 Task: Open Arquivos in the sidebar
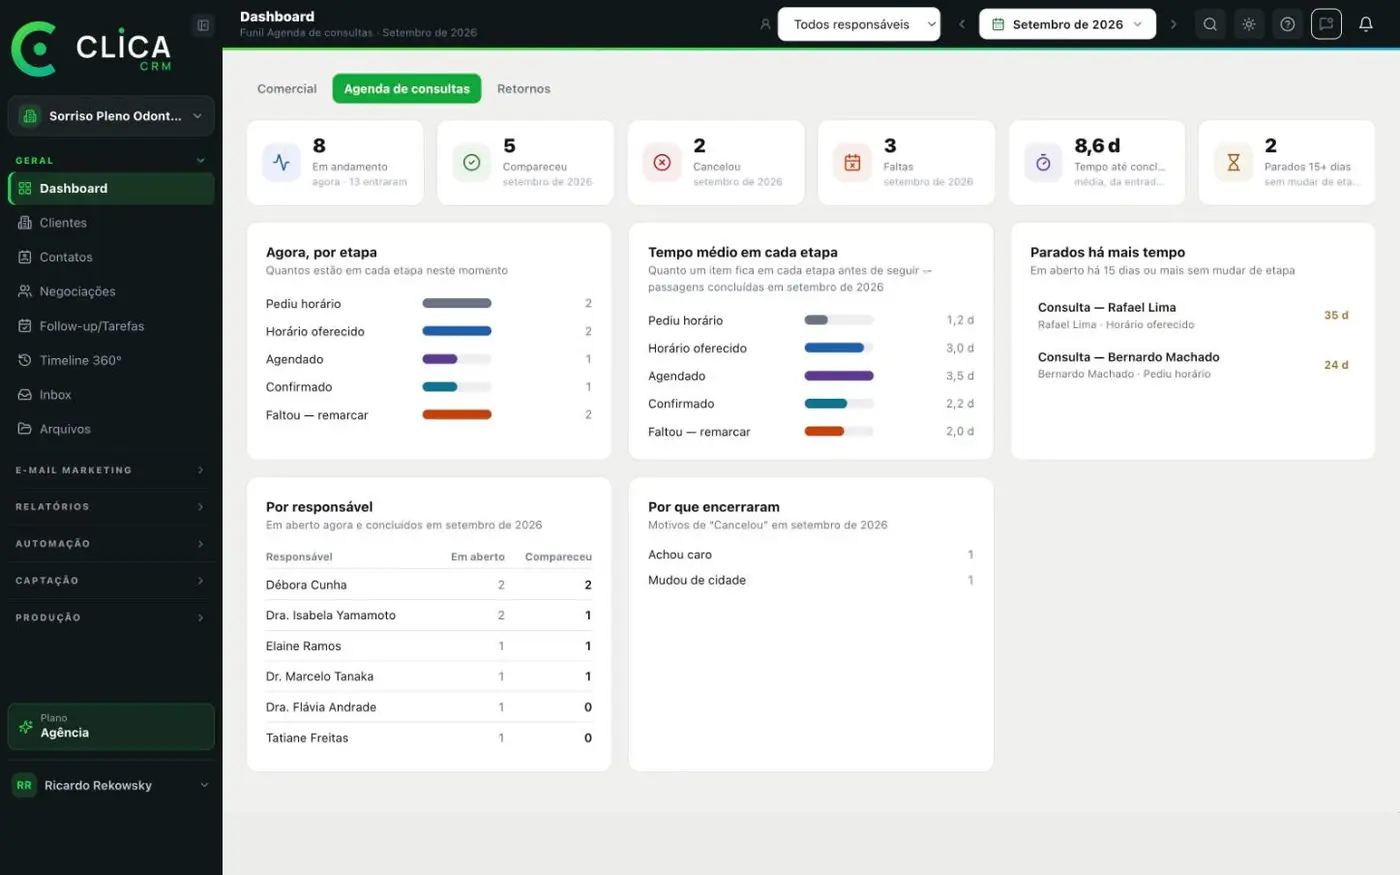(x=111, y=429)
